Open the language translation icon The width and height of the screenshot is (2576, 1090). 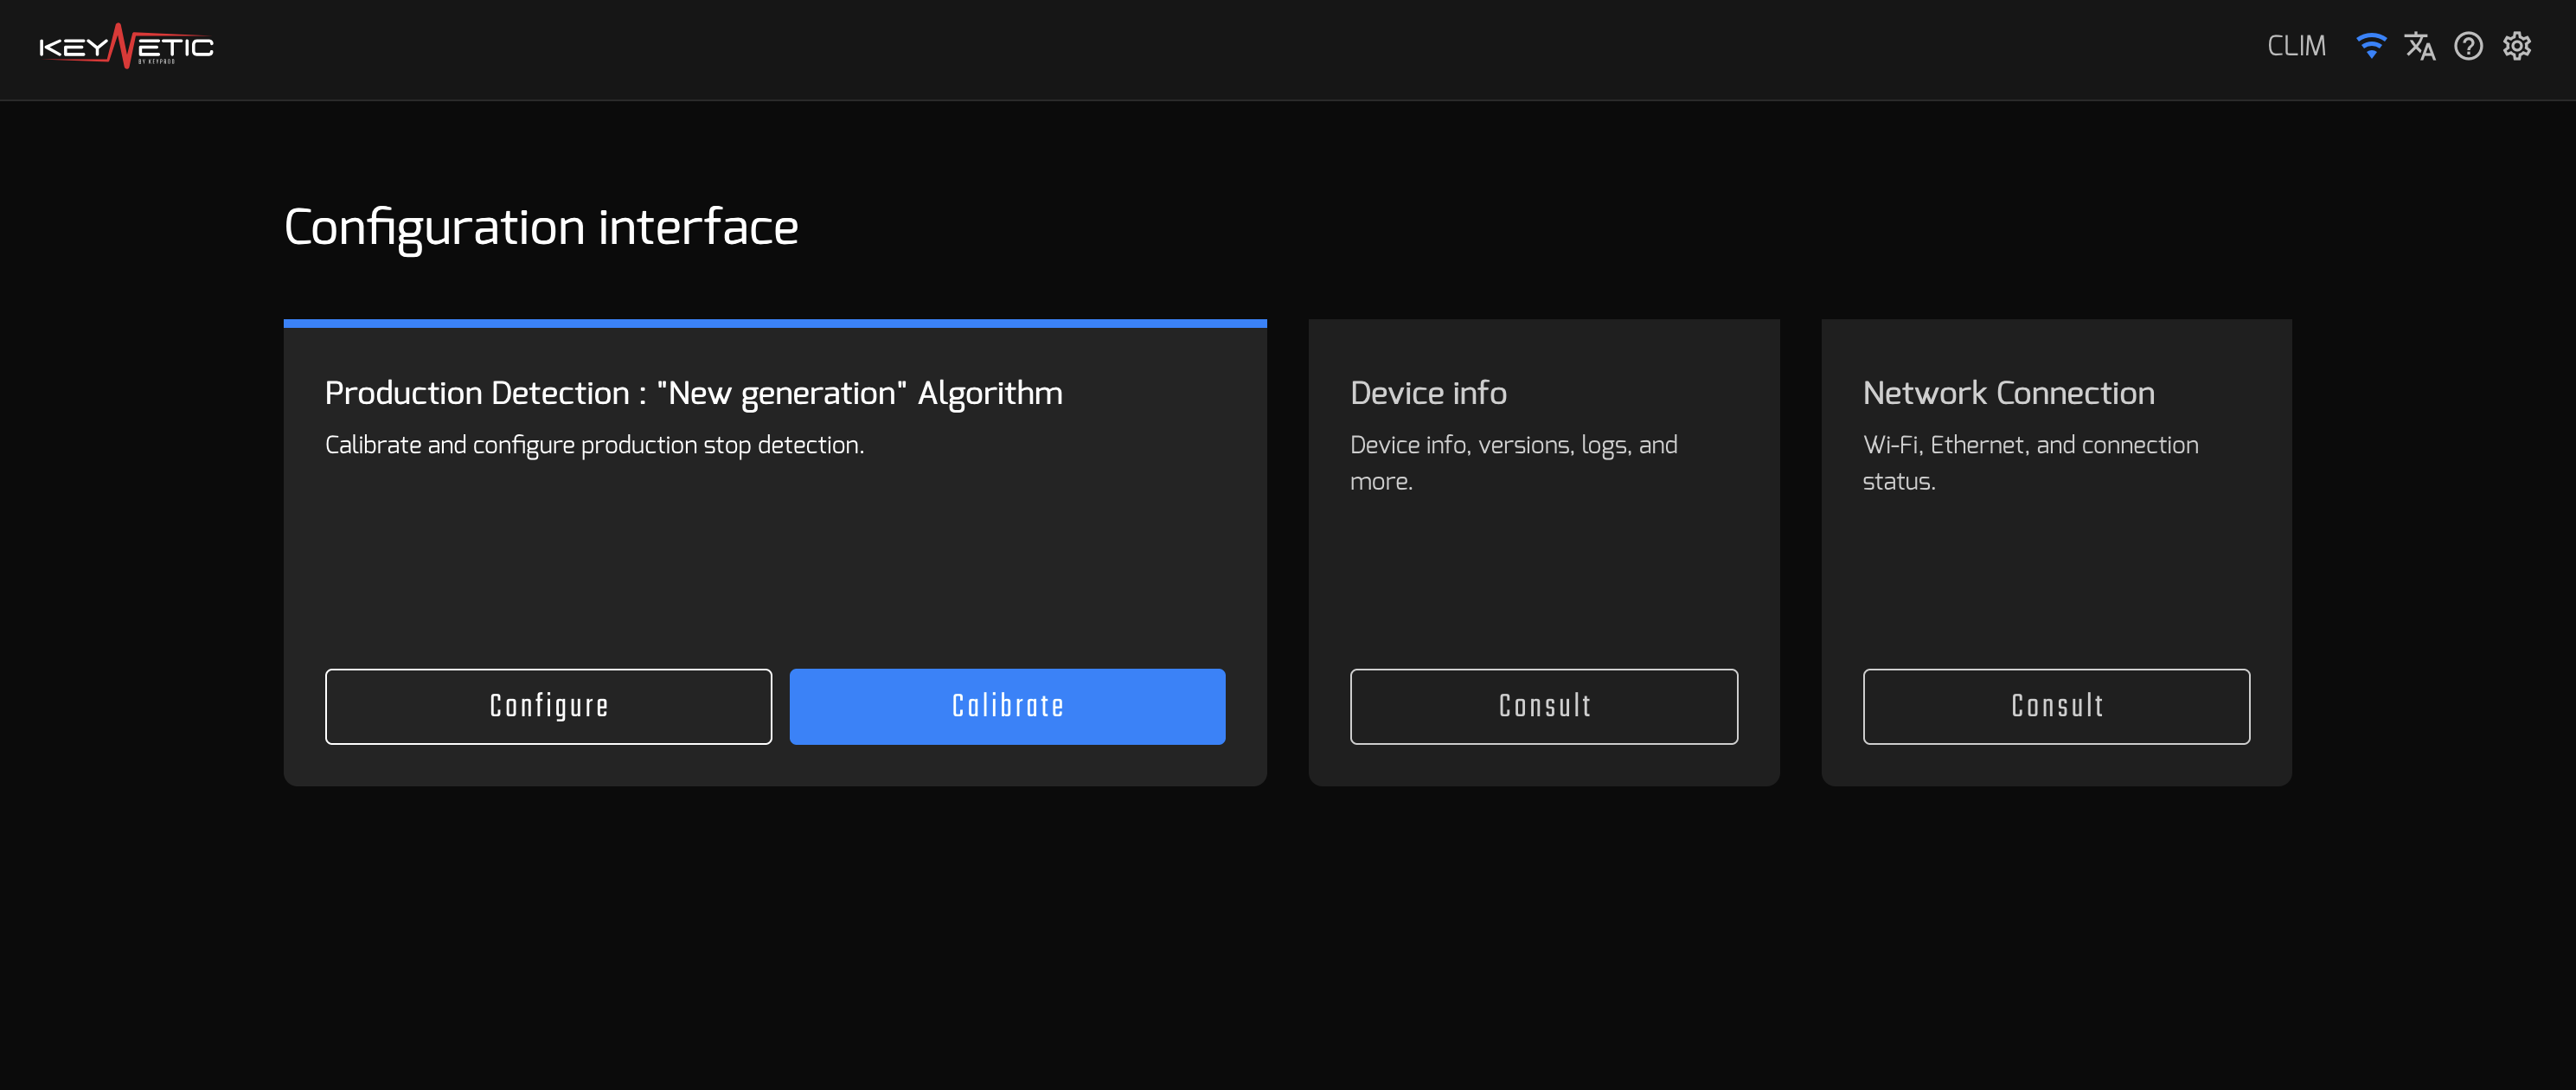[2420, 46]
